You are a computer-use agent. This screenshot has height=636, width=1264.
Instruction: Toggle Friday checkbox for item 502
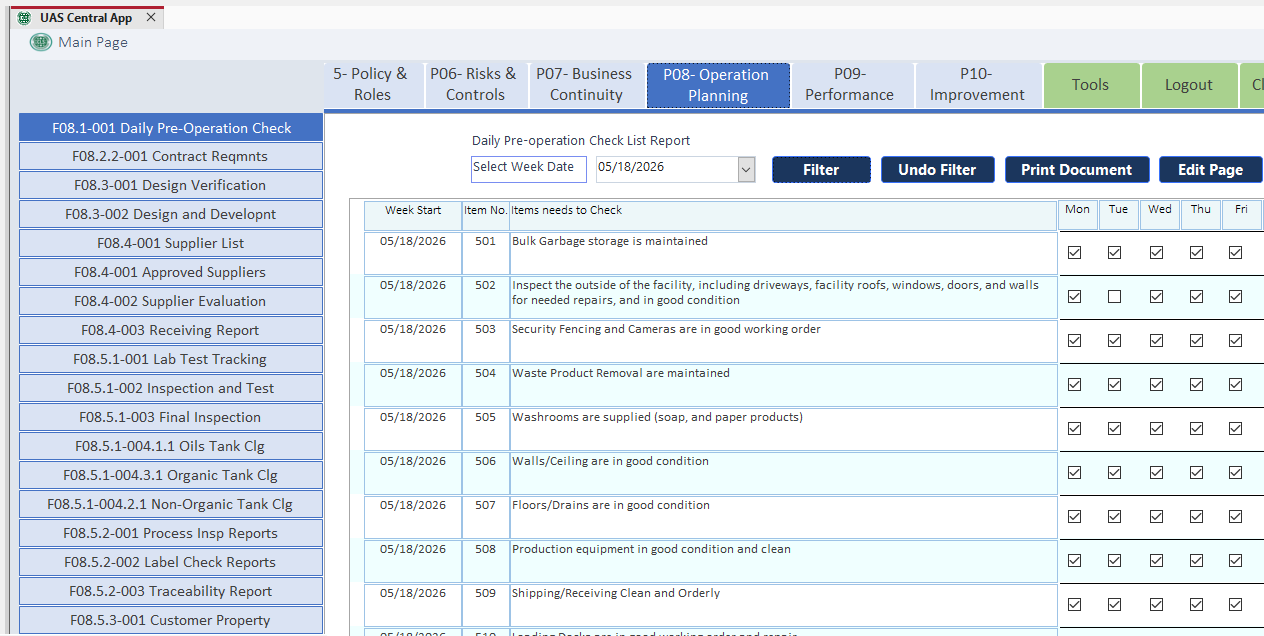pyautogui.click(x=1235, y=297)
